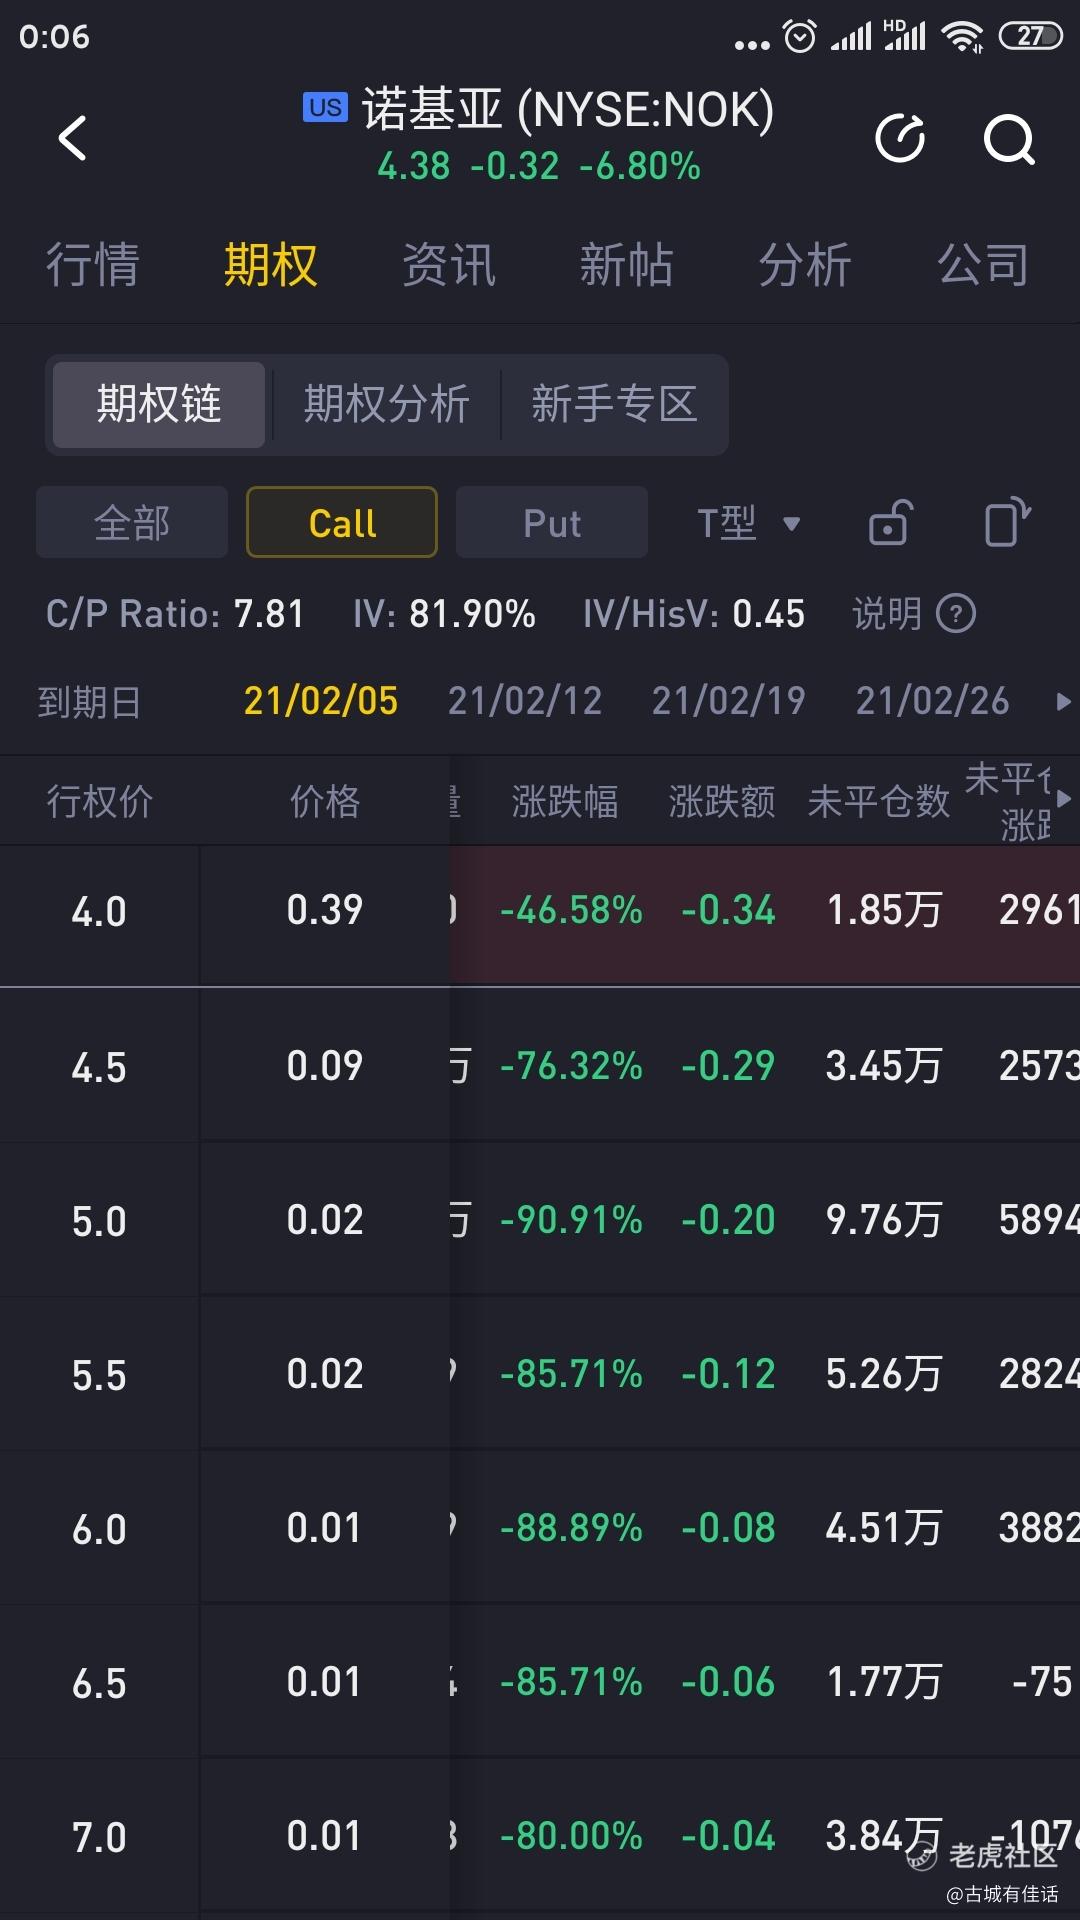
Task: Open the 说明 help question-mark icon
Action: (956, 613)
